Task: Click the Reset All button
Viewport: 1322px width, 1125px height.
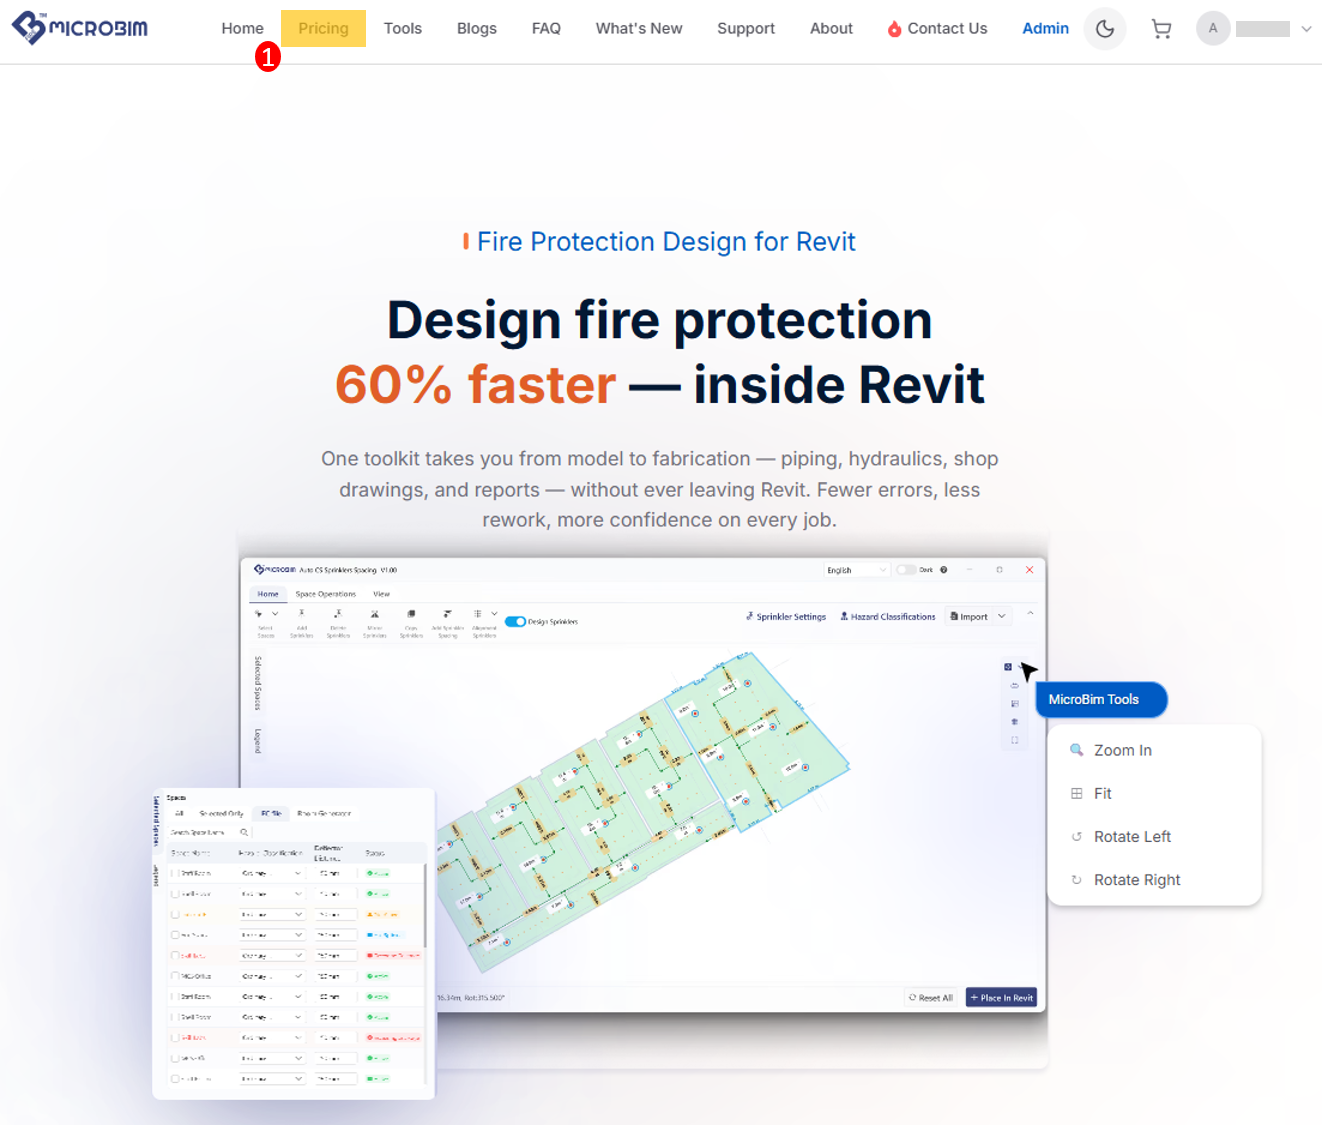Action: (930, 998)
